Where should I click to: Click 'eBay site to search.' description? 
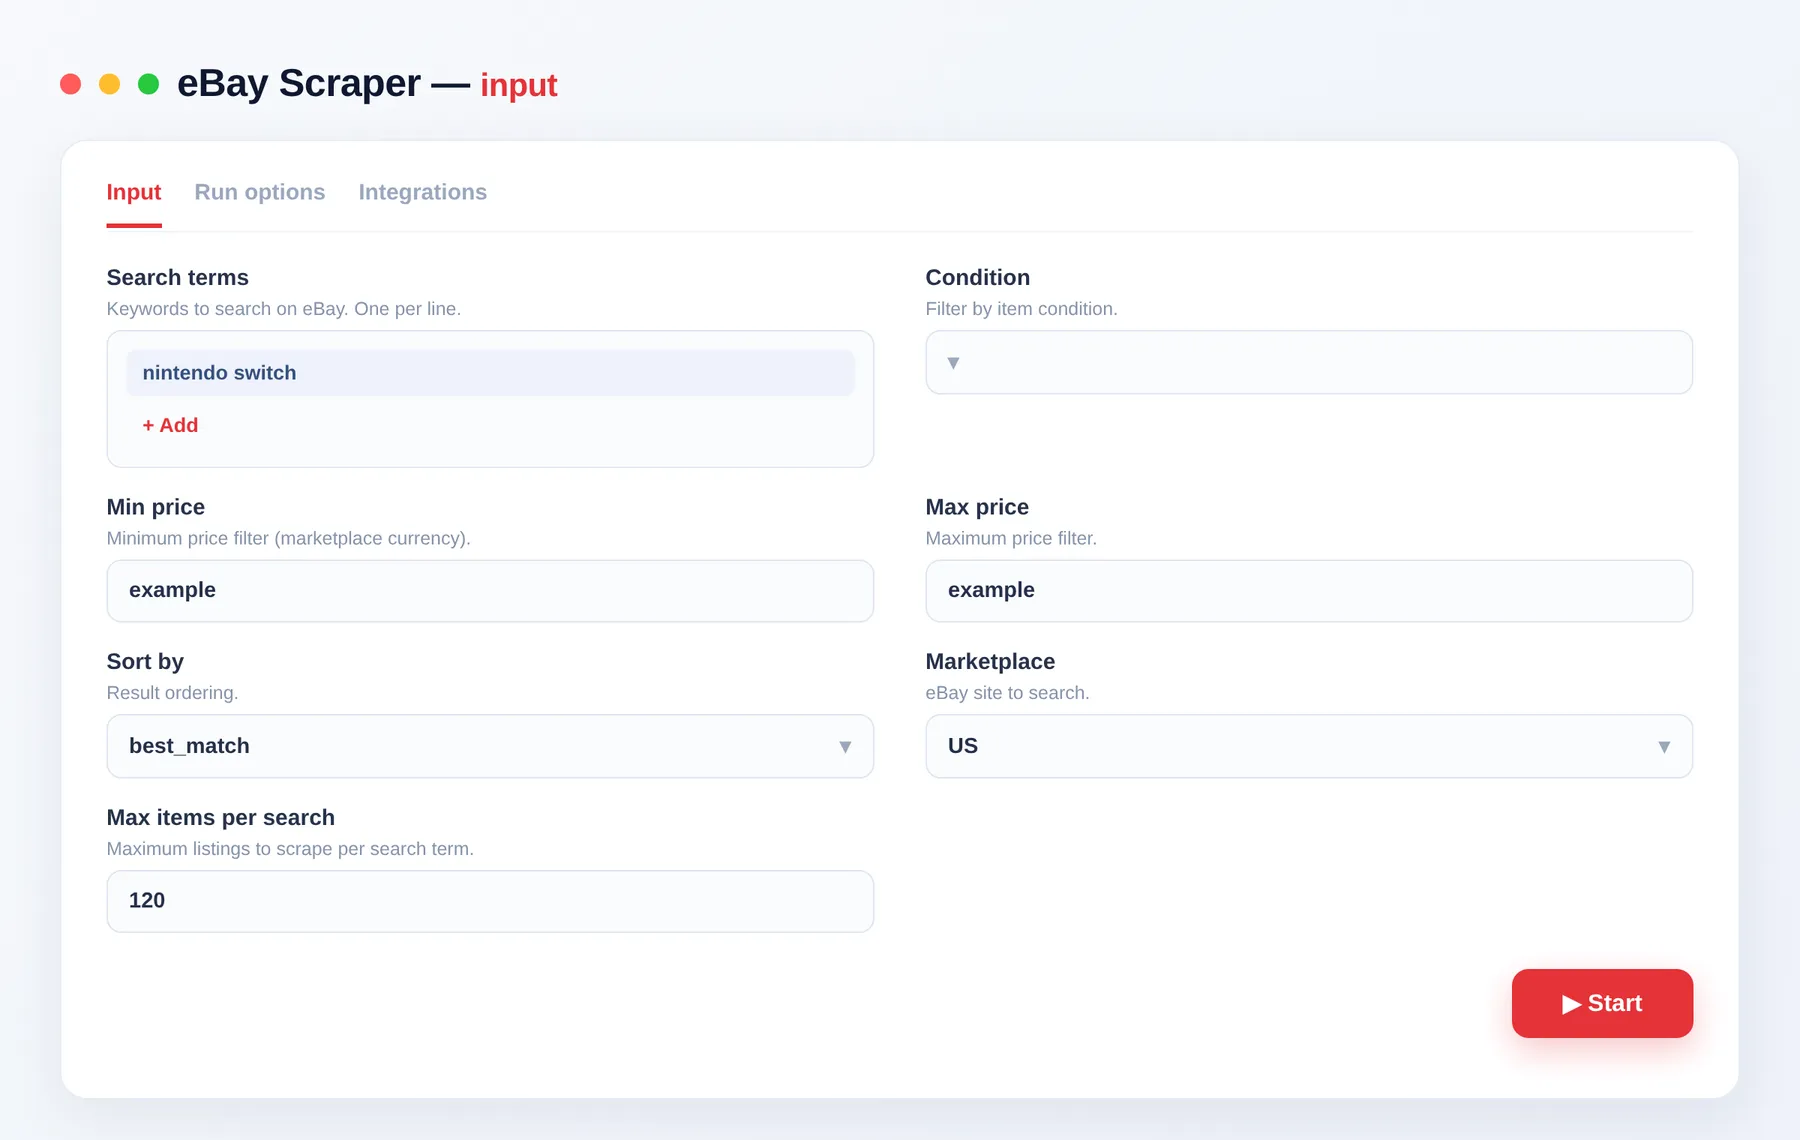click(x=1007, y=693)
